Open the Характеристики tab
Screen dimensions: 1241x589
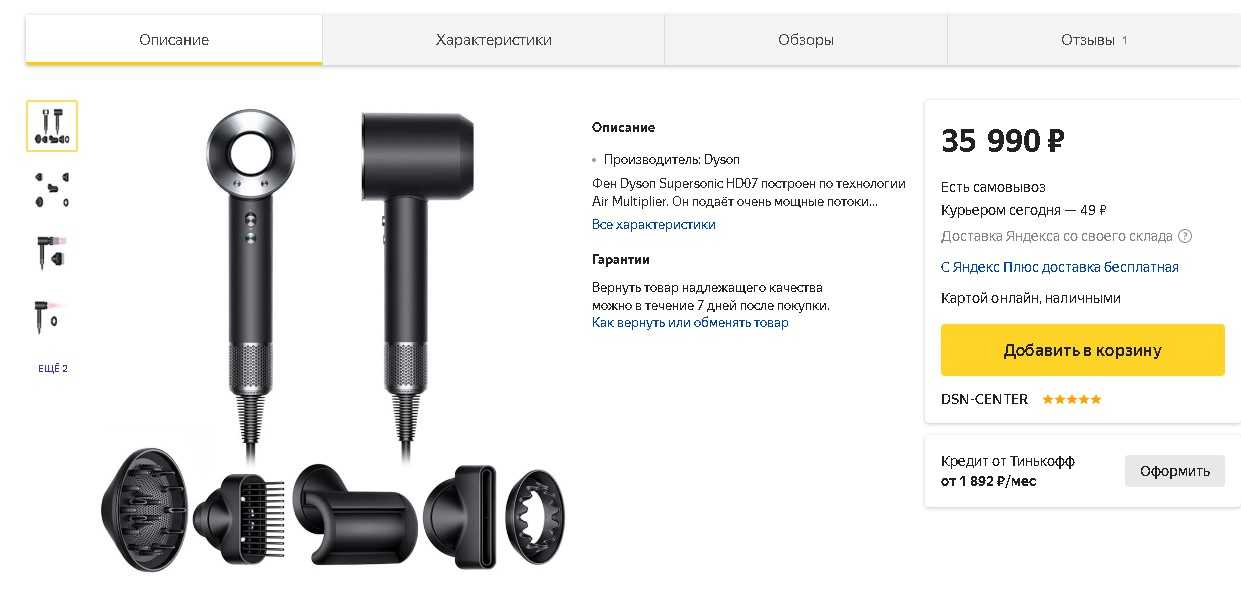[494, 40]
